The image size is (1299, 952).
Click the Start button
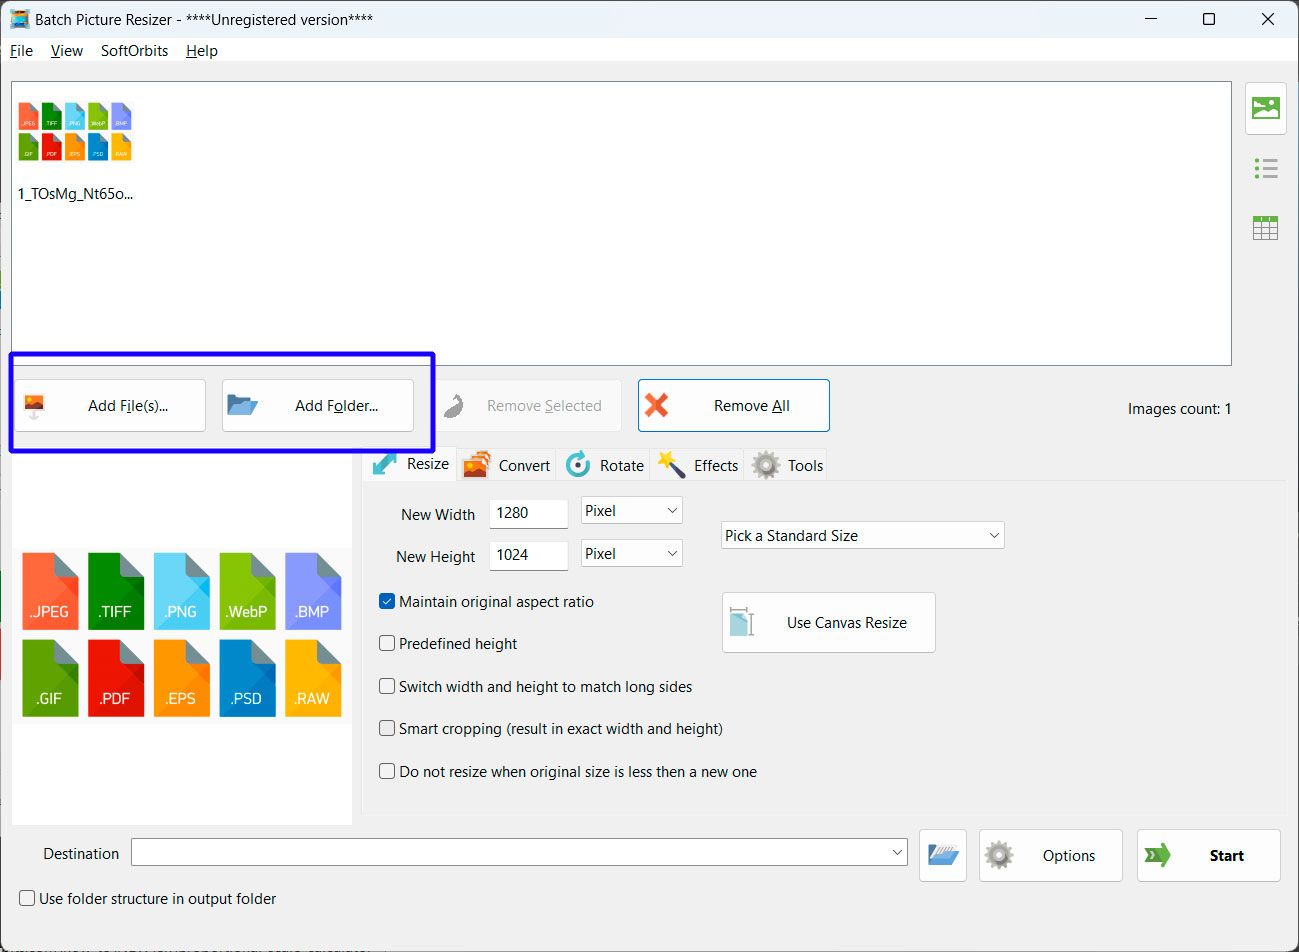pyautogui.click(x=1209, y=856)
